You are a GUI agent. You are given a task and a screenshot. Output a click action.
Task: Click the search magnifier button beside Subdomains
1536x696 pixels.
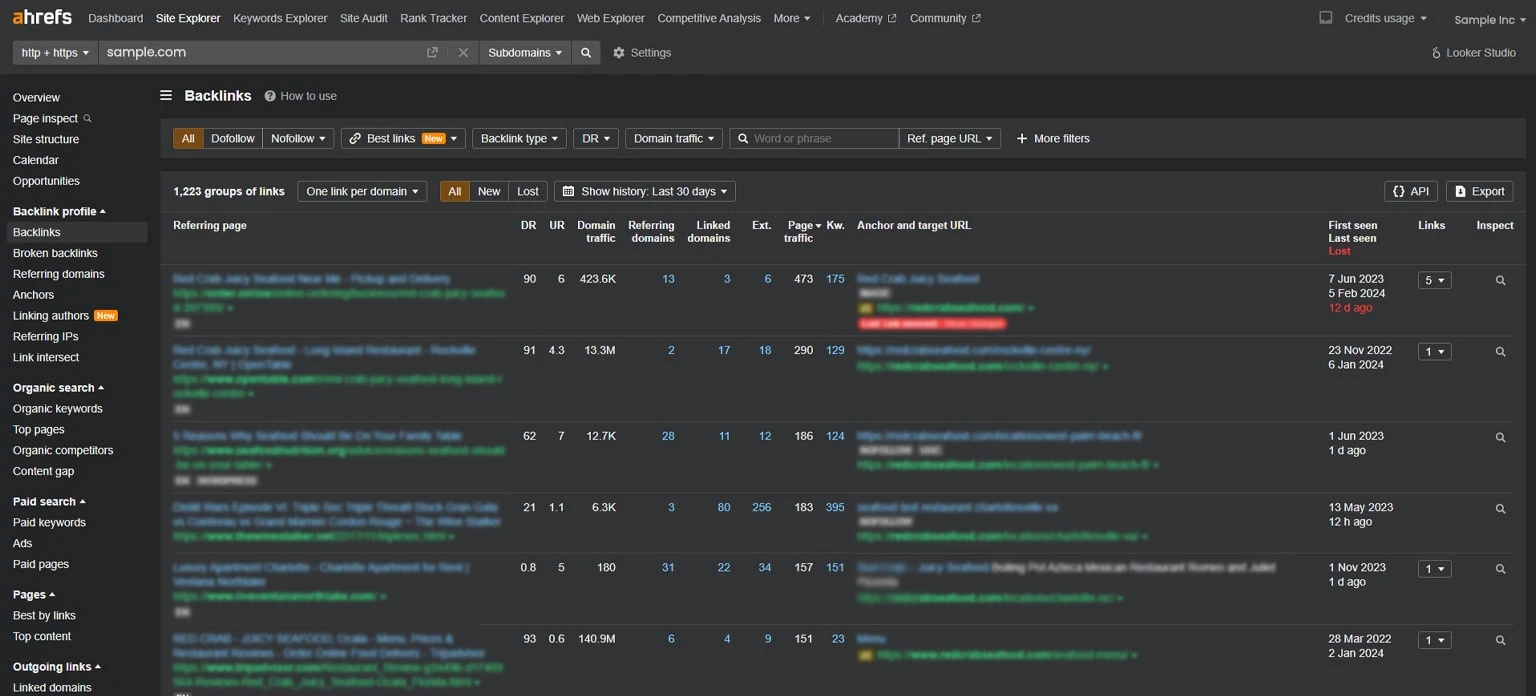[586, 53]
